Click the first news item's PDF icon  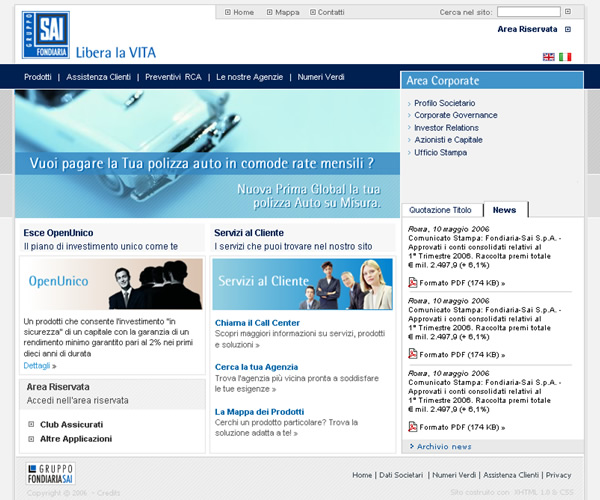[412, 283]
